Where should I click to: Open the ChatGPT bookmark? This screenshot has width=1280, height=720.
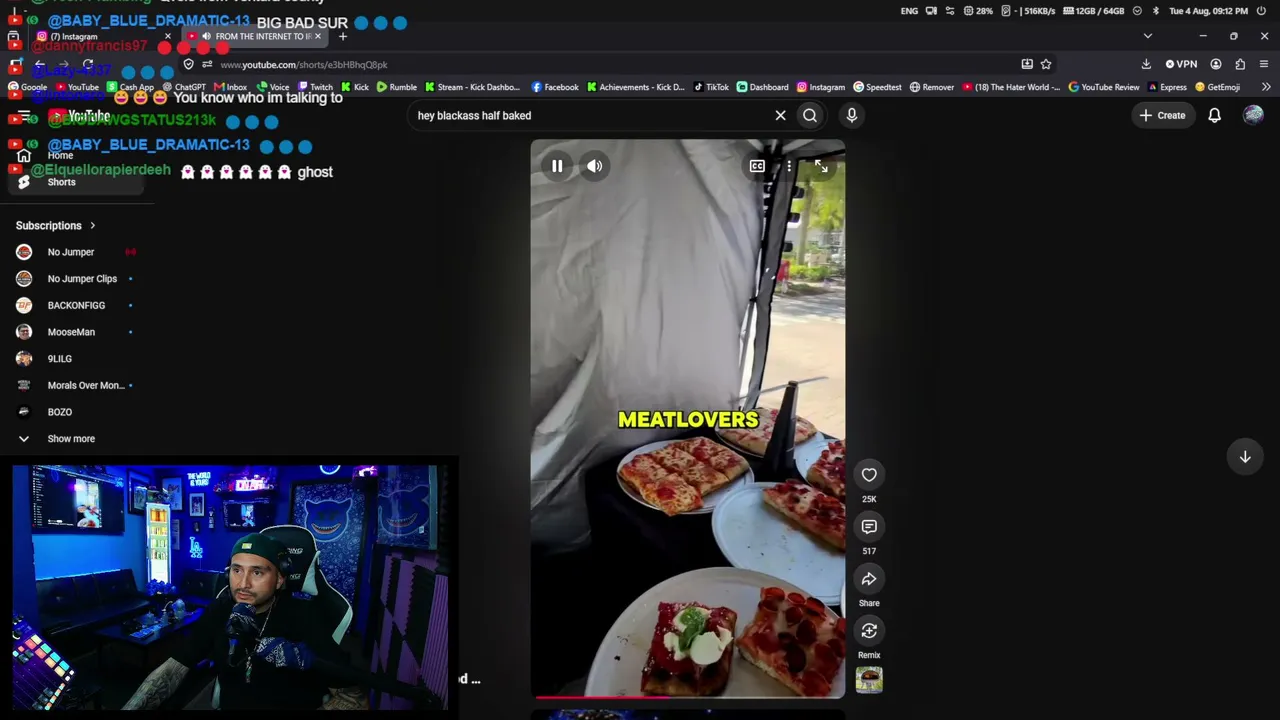183,87
